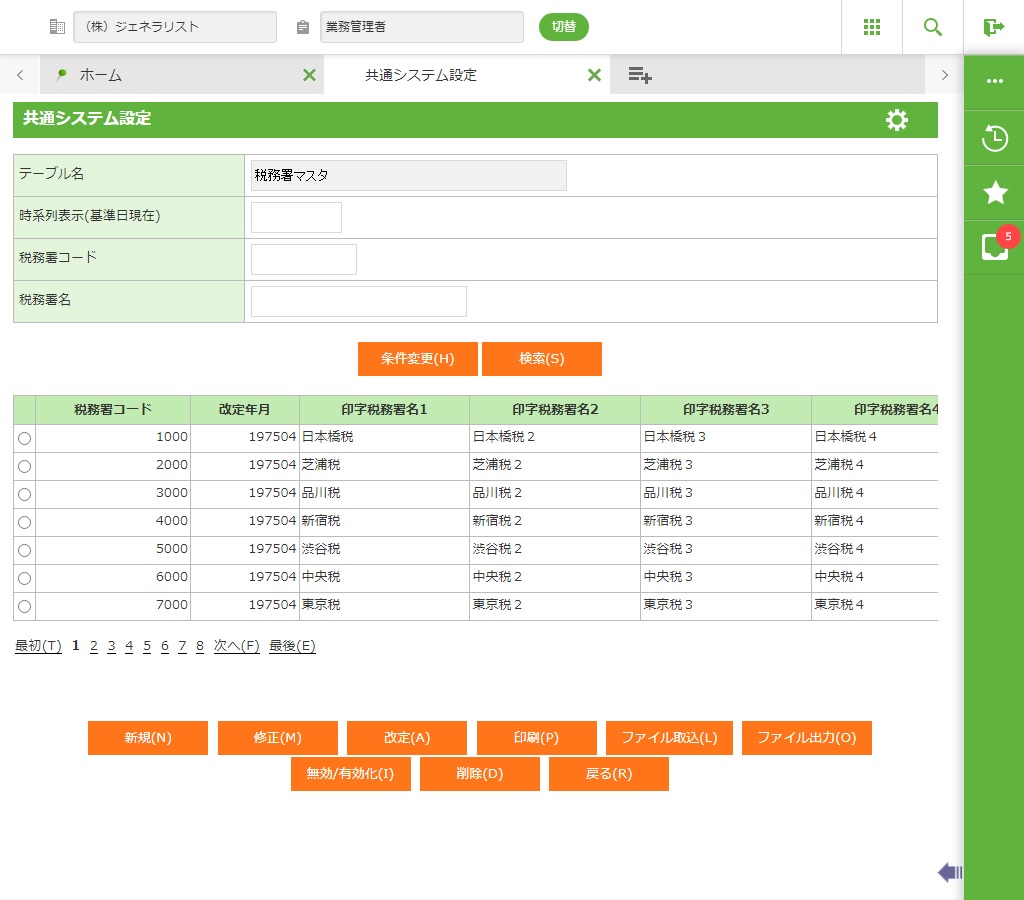
Task: Close the 共通システム設定 tab
Action: coord(594,75)
